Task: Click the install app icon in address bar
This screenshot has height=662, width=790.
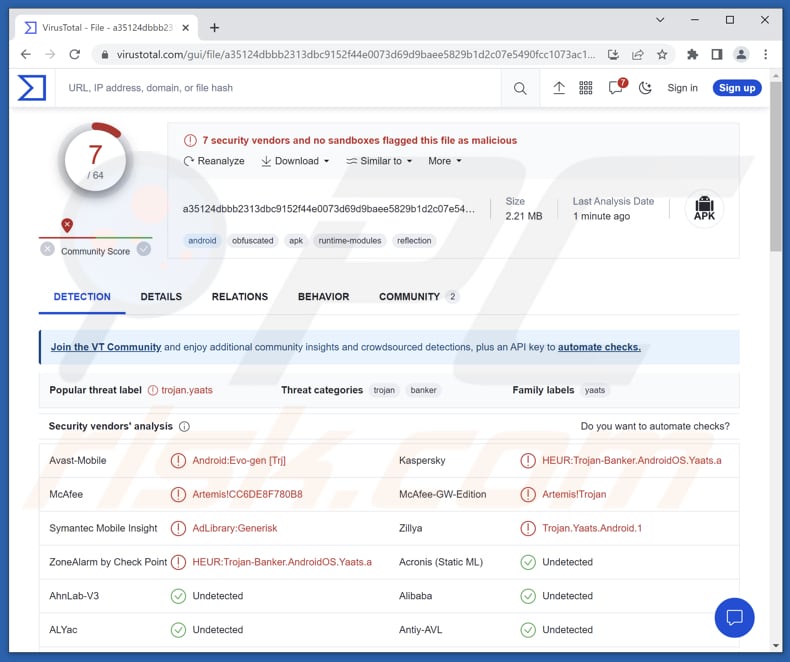Action: [x=613, y=54]
